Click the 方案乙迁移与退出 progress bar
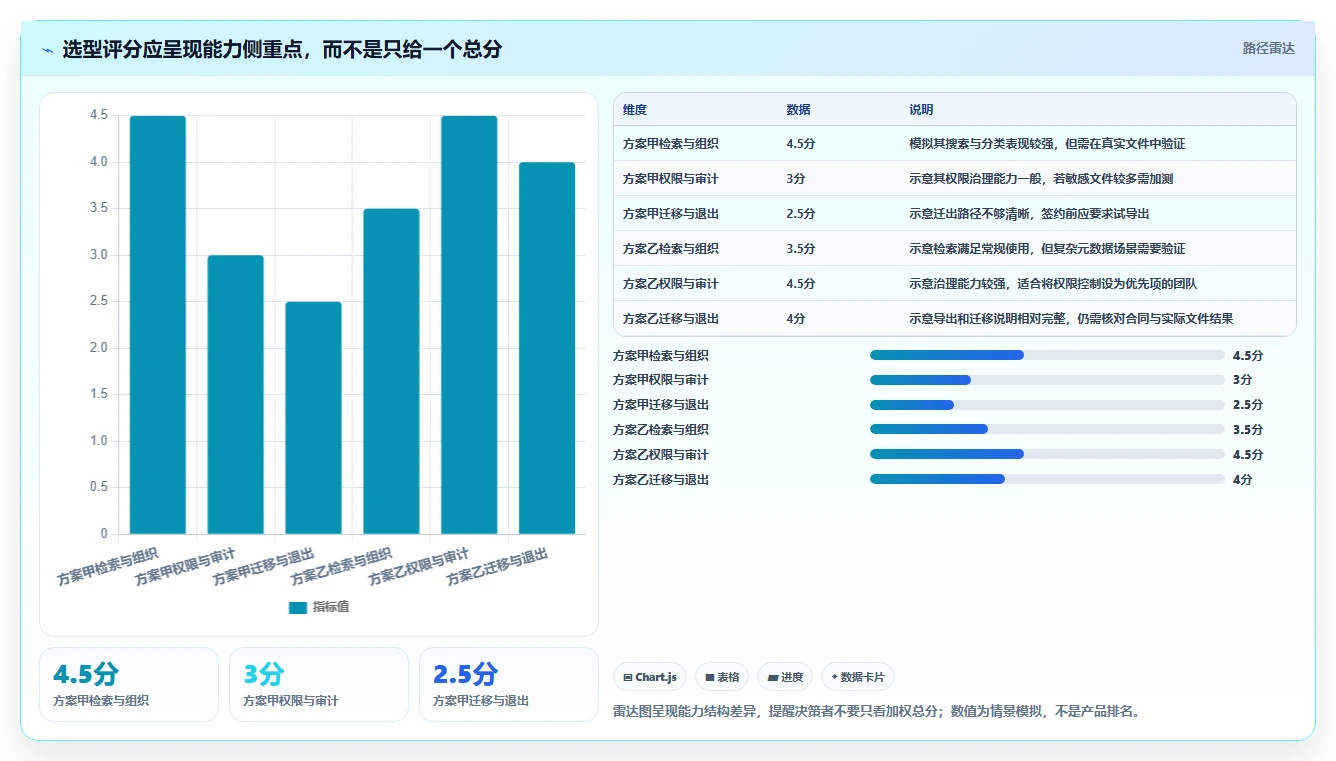Screen dimensions: 1336x761 pyautogui.click(x=1047, y=479)
